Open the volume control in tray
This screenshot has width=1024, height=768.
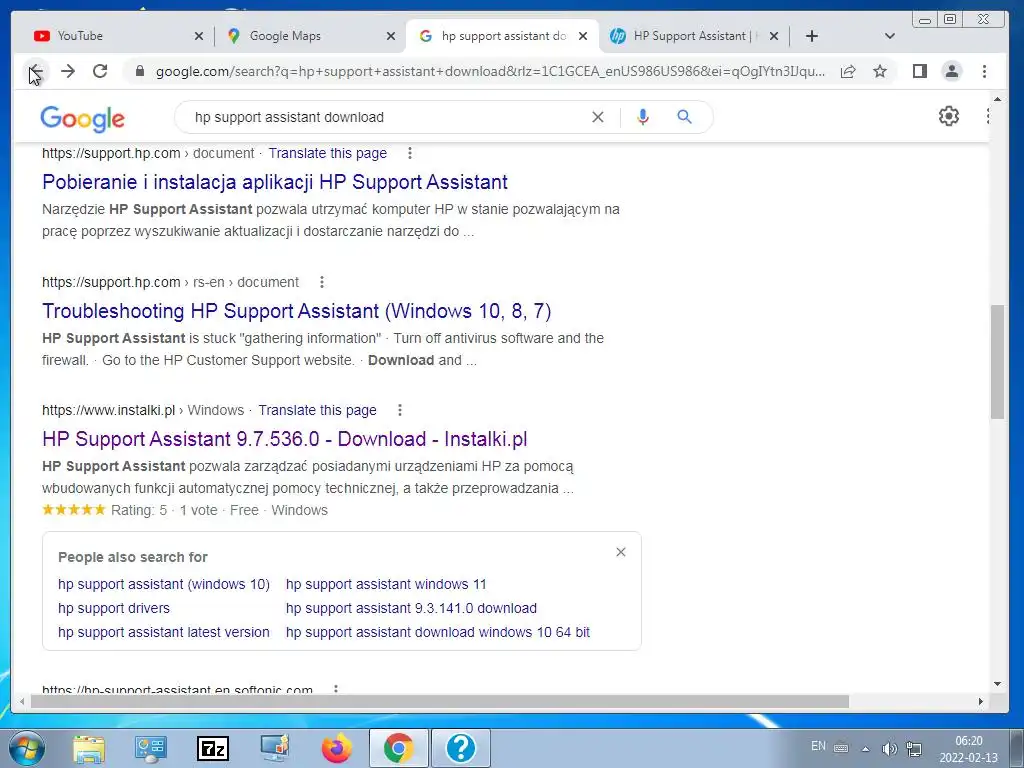(x=888, y=748)
